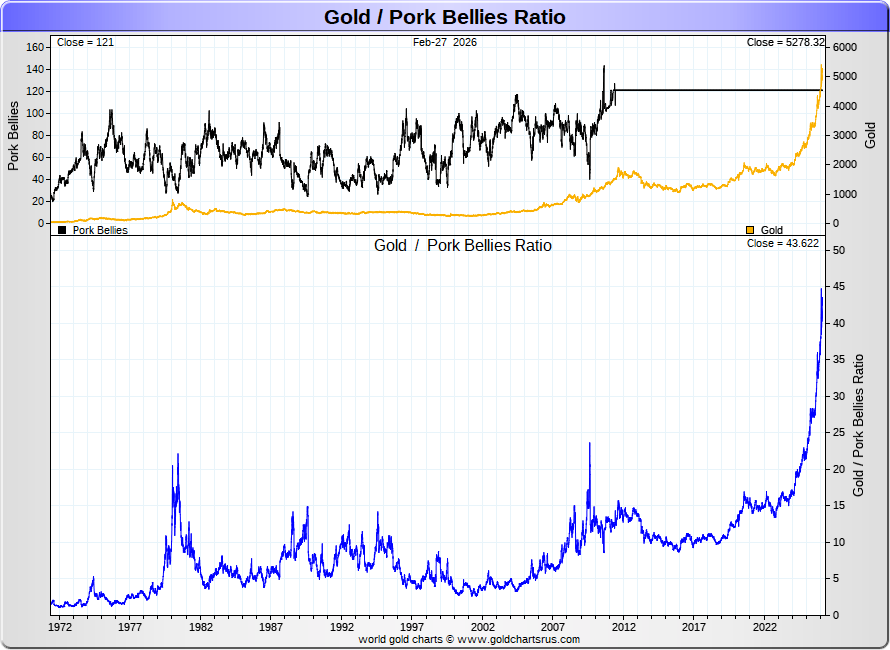Click the 1992 x-axis year label
The height and width of the screenshot is (650, 890).
342,627
